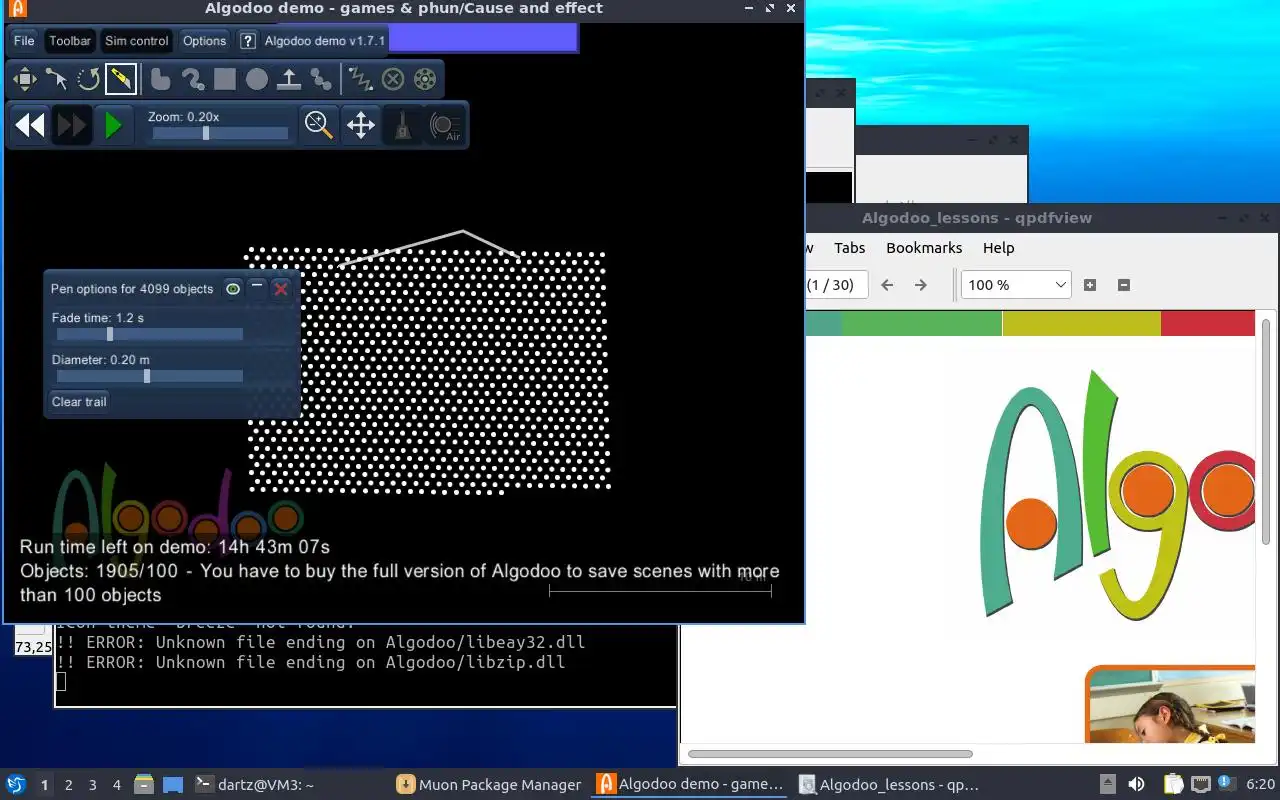The image size is (1280, 800).
Task: Select the Brush (hand) tool
Action: click(160, 79)
